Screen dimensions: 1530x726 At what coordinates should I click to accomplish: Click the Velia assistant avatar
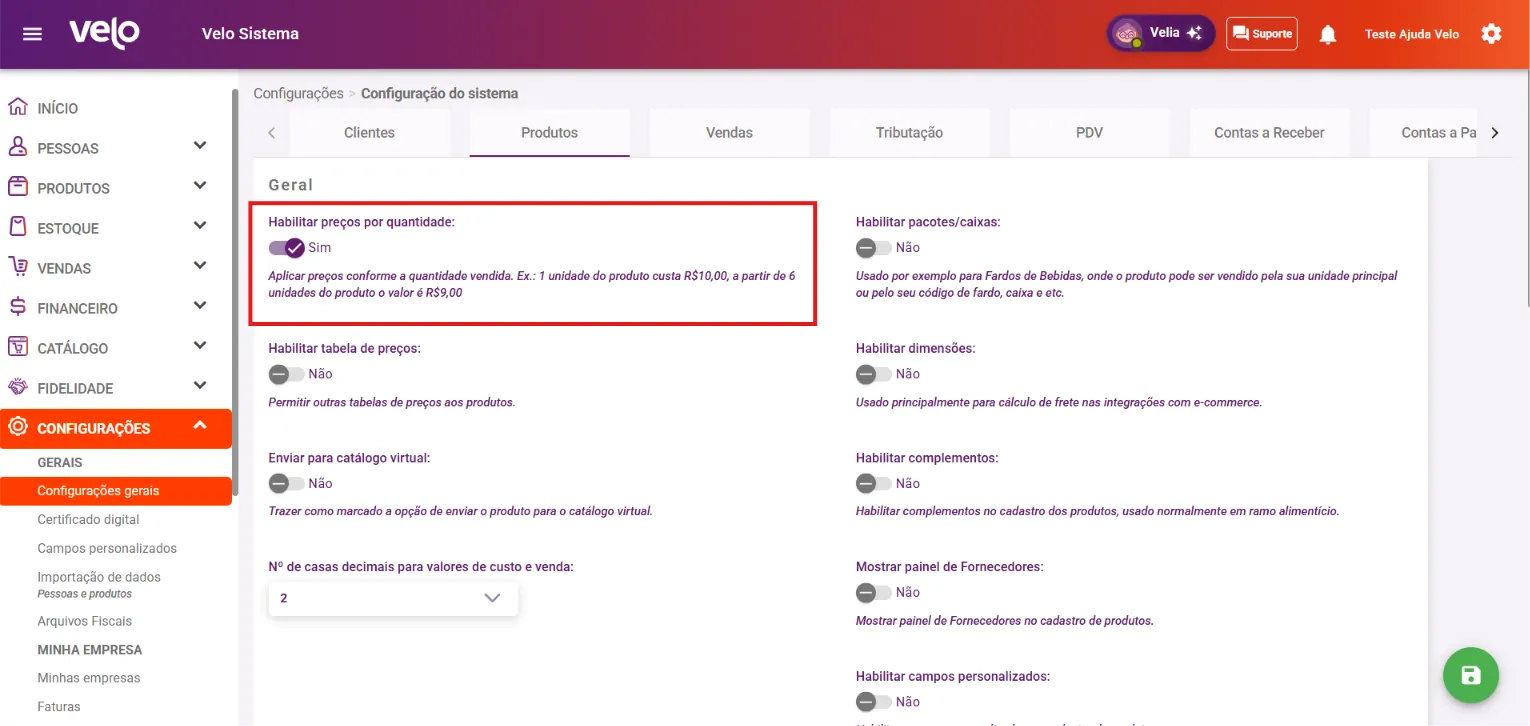pos(1128,33)
